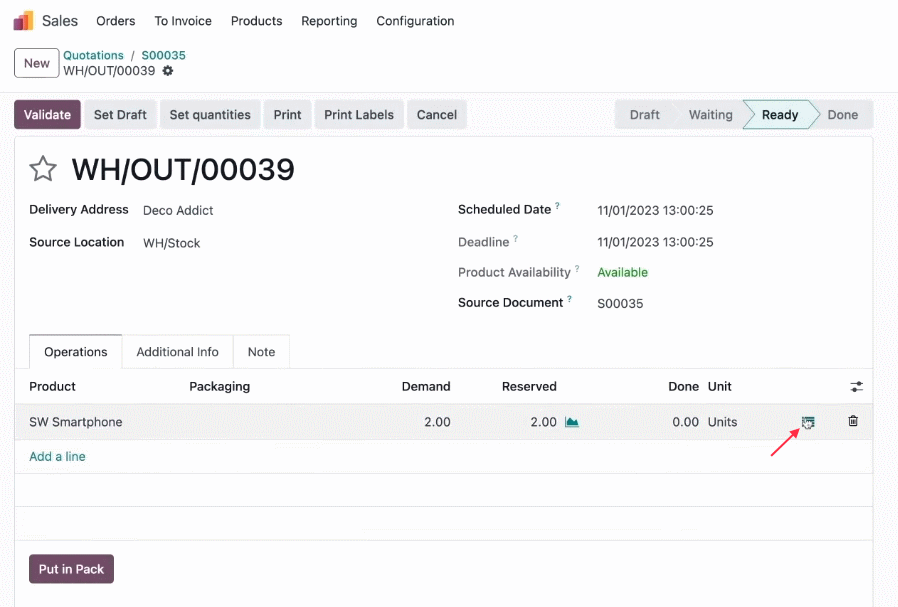Edit the Scheduled Date value
Screen dimensions: 898x607
coord(655,211)
